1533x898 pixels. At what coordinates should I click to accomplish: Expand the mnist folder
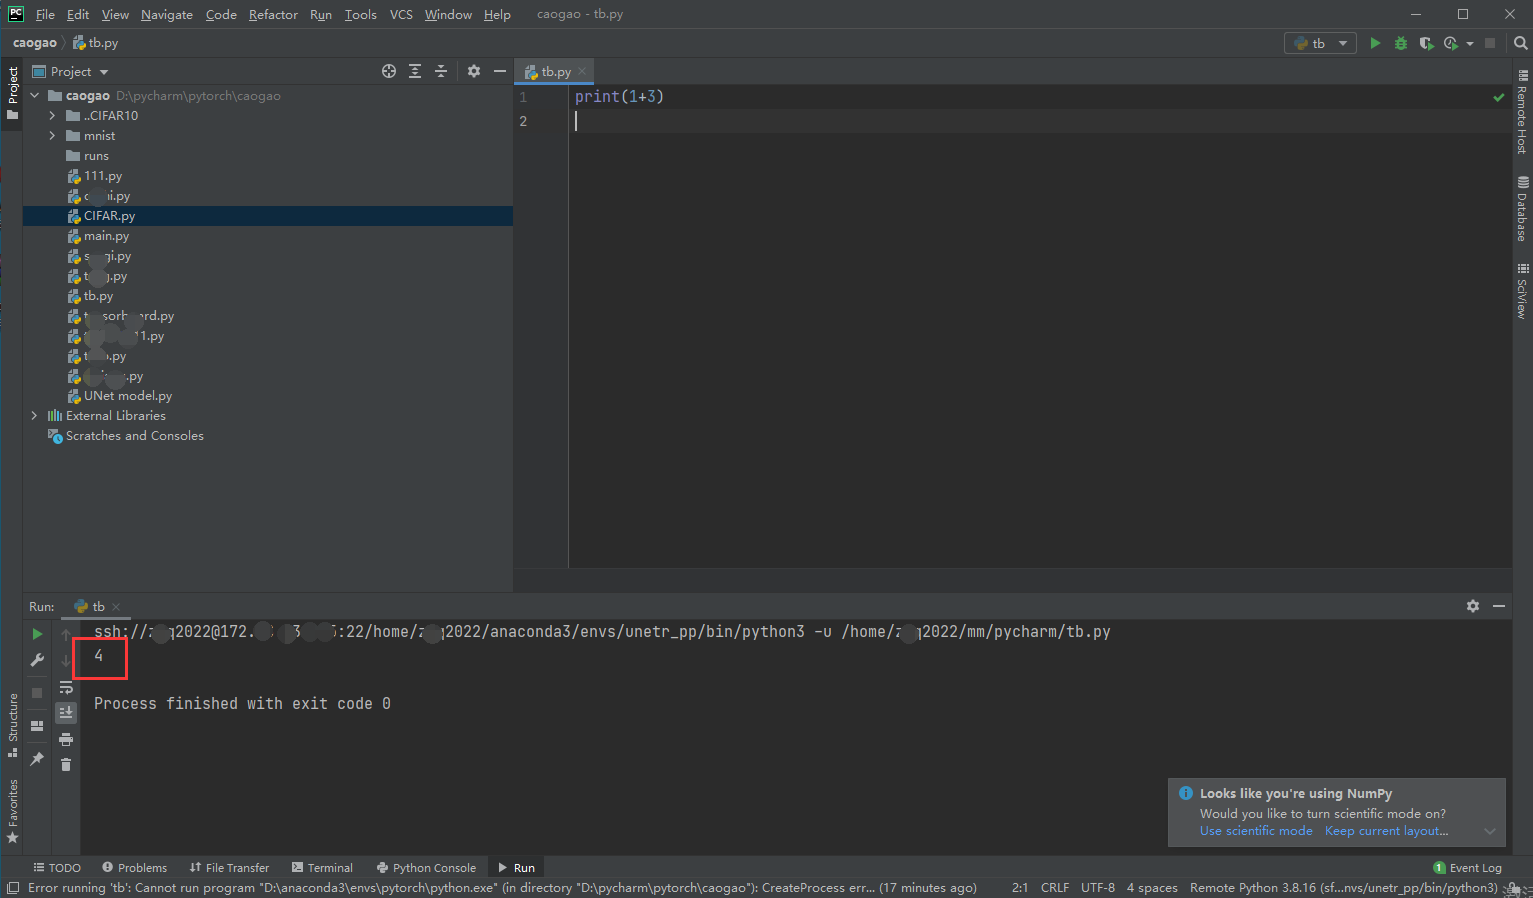53,136
